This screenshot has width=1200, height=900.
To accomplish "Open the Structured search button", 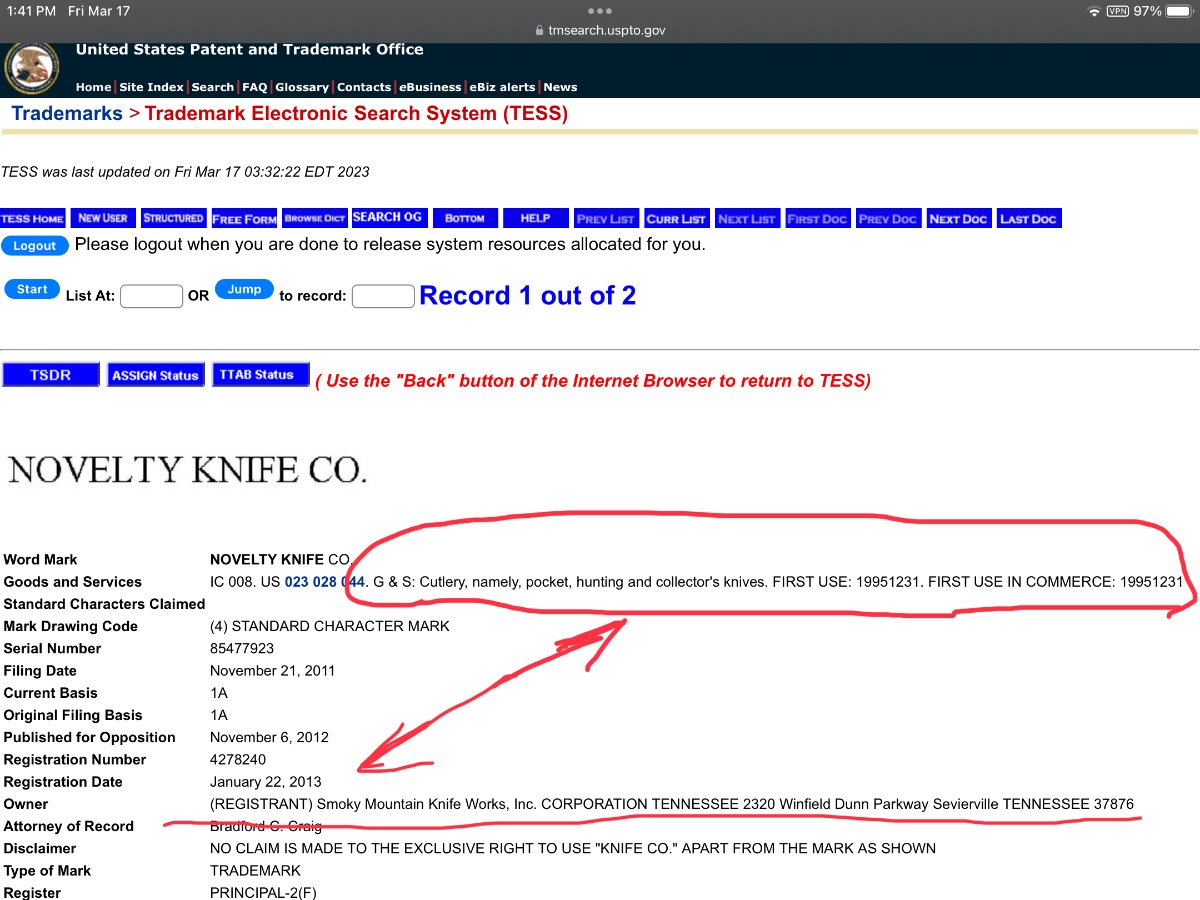I will pos(173,218).
